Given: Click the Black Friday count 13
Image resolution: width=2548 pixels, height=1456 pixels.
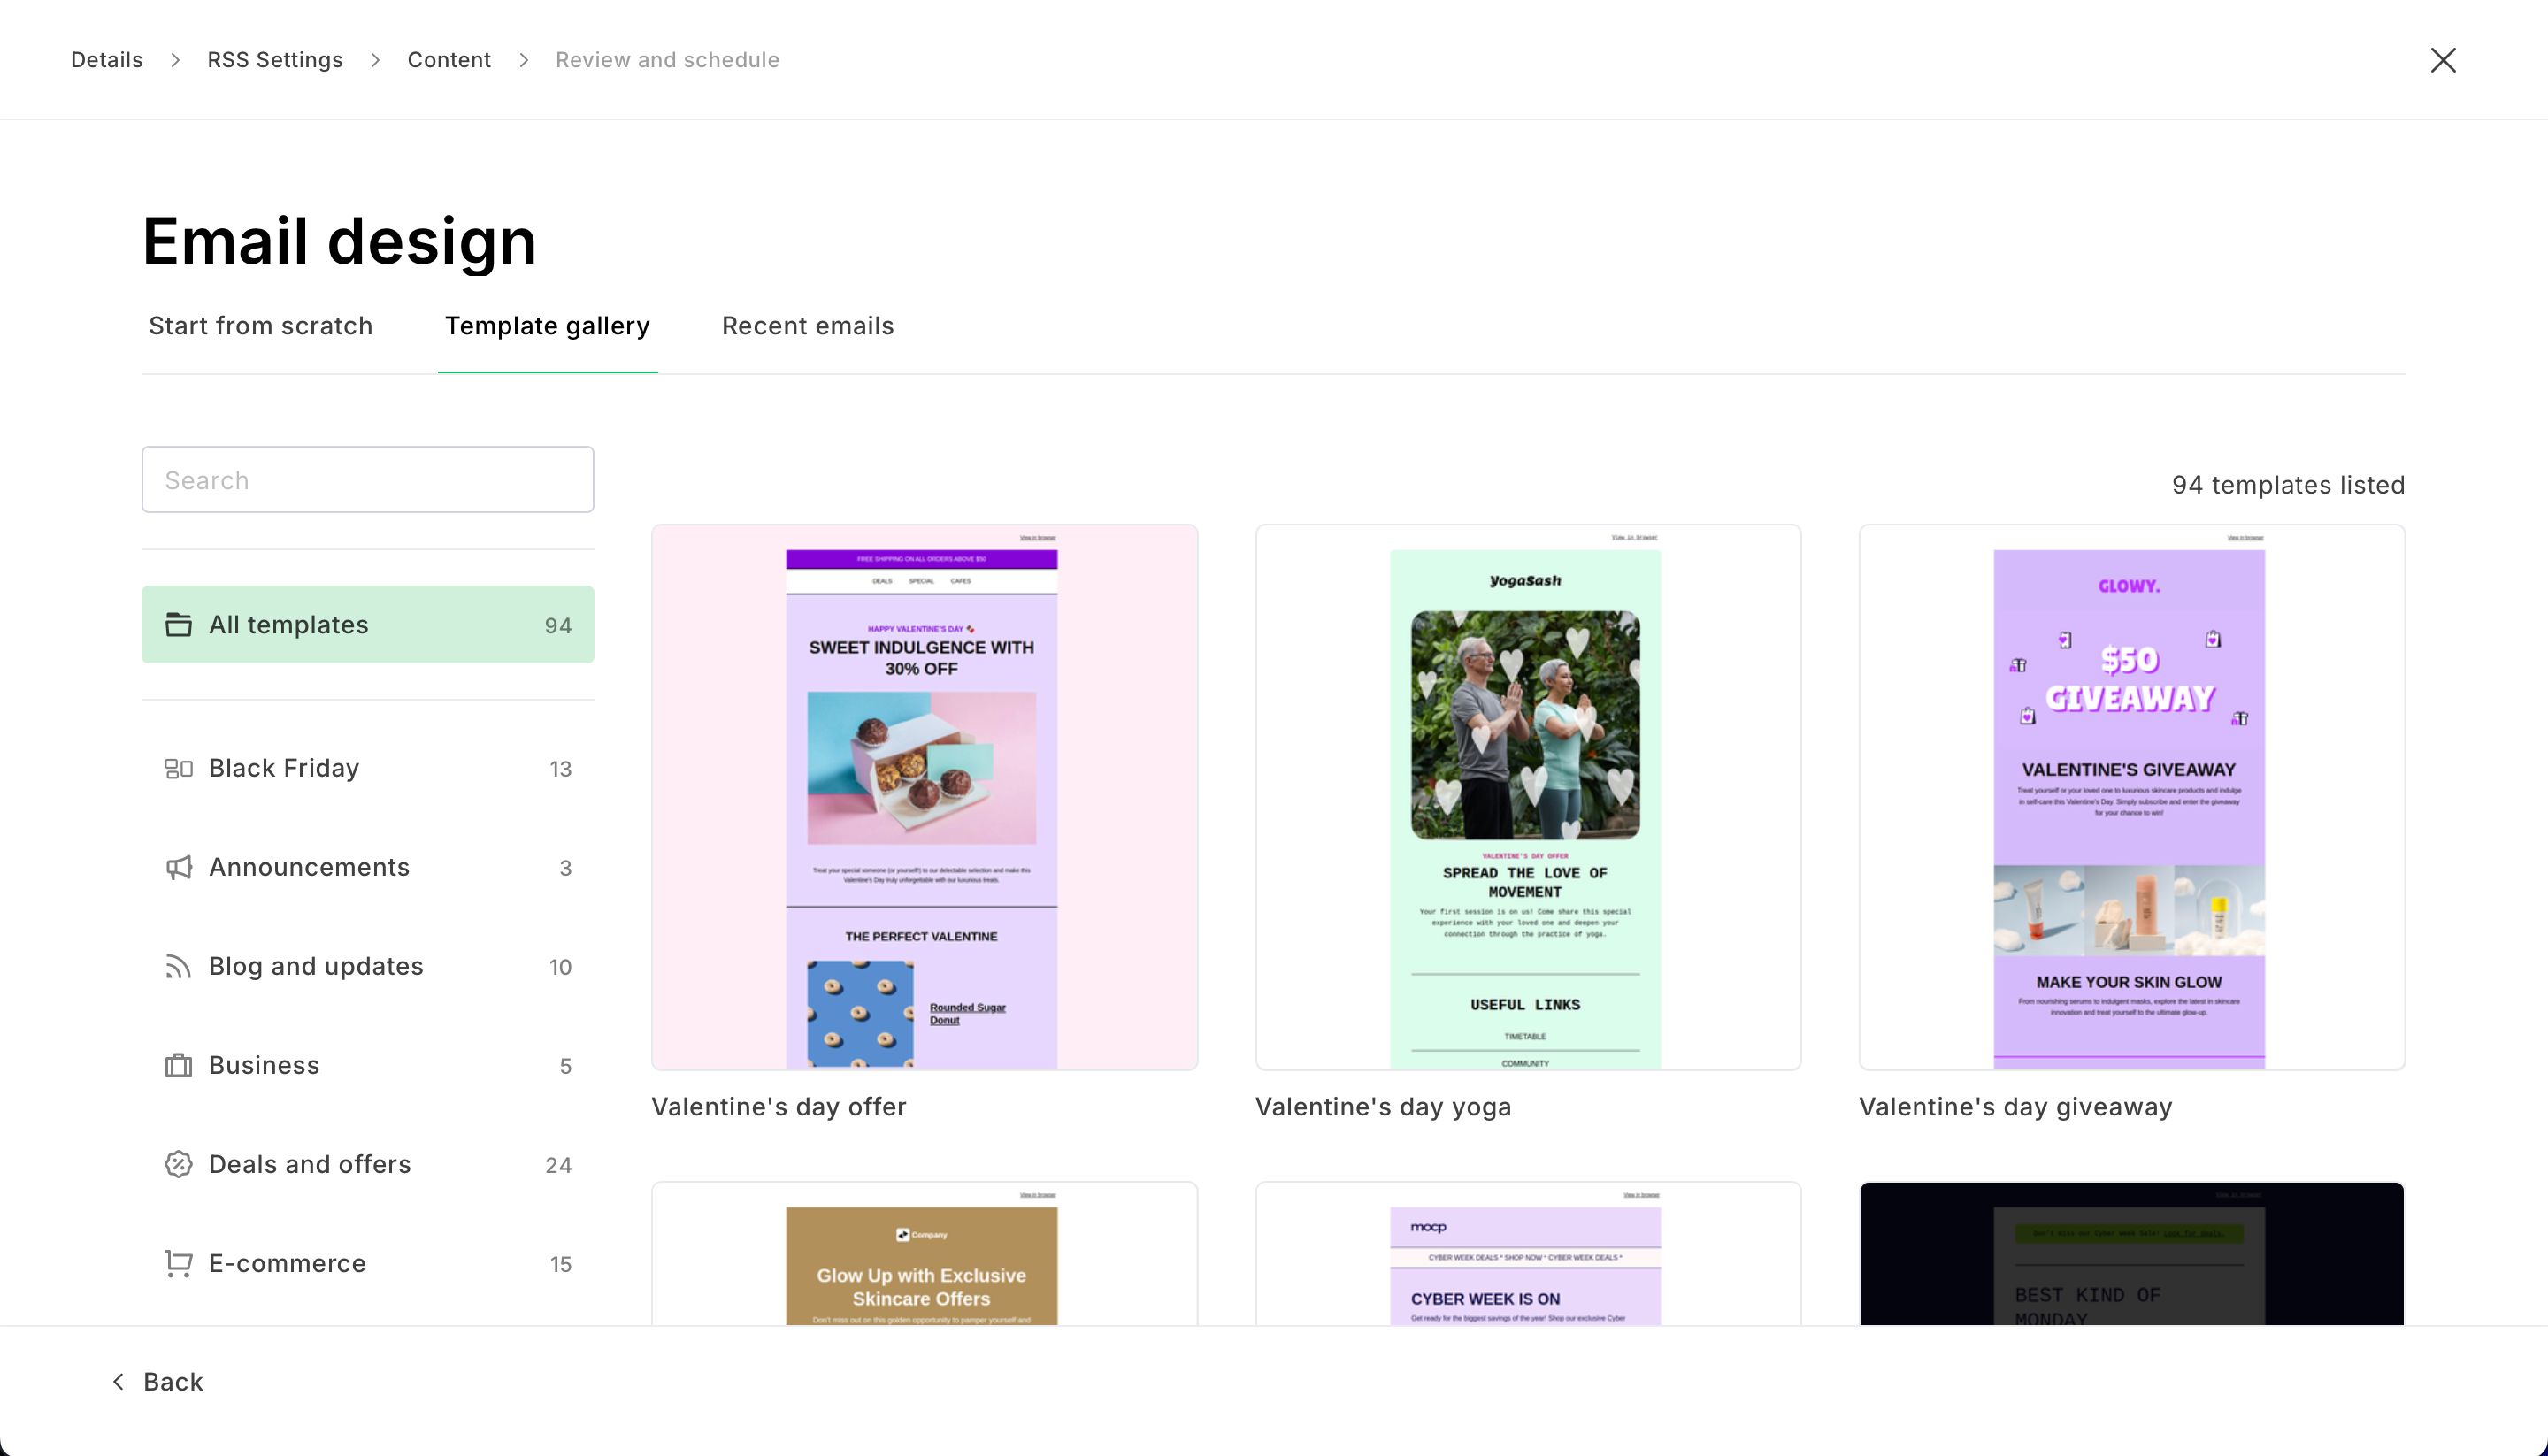Looking at the screenshot, I should coord(560,769).
